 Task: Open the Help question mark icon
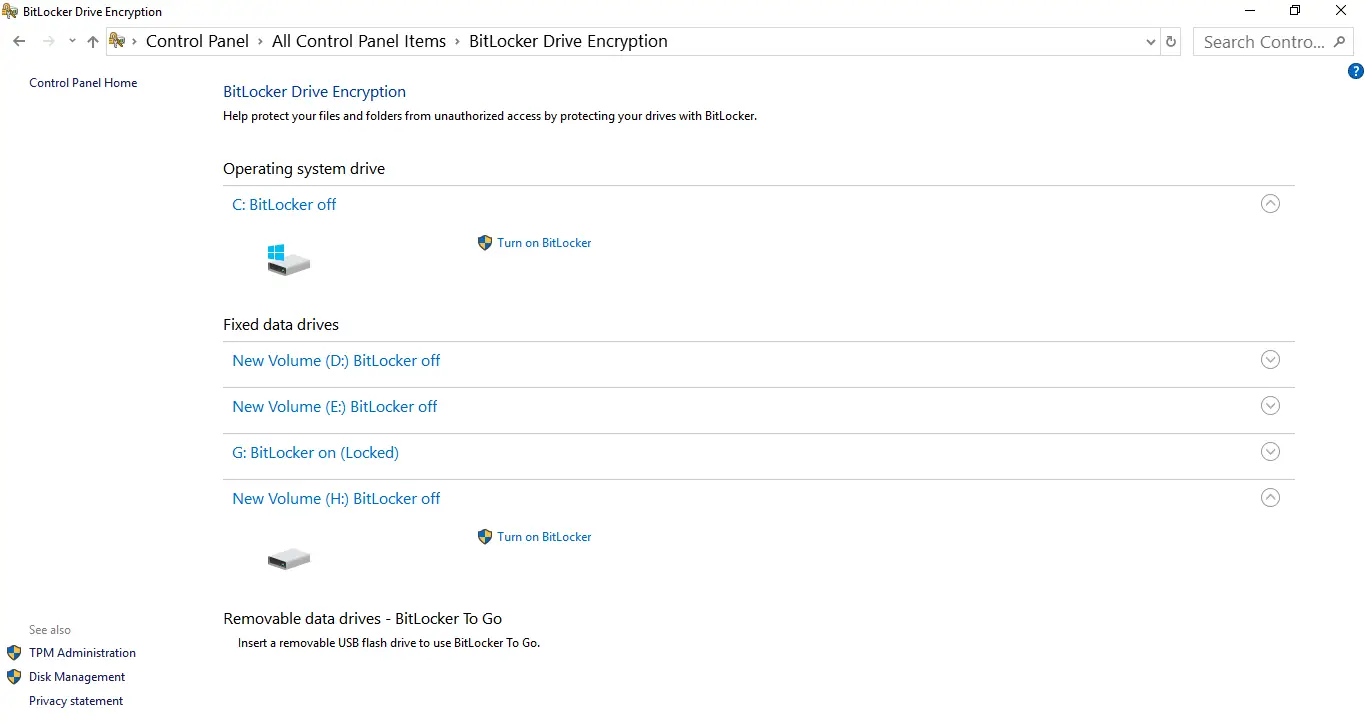click(x=1356, y=71)
